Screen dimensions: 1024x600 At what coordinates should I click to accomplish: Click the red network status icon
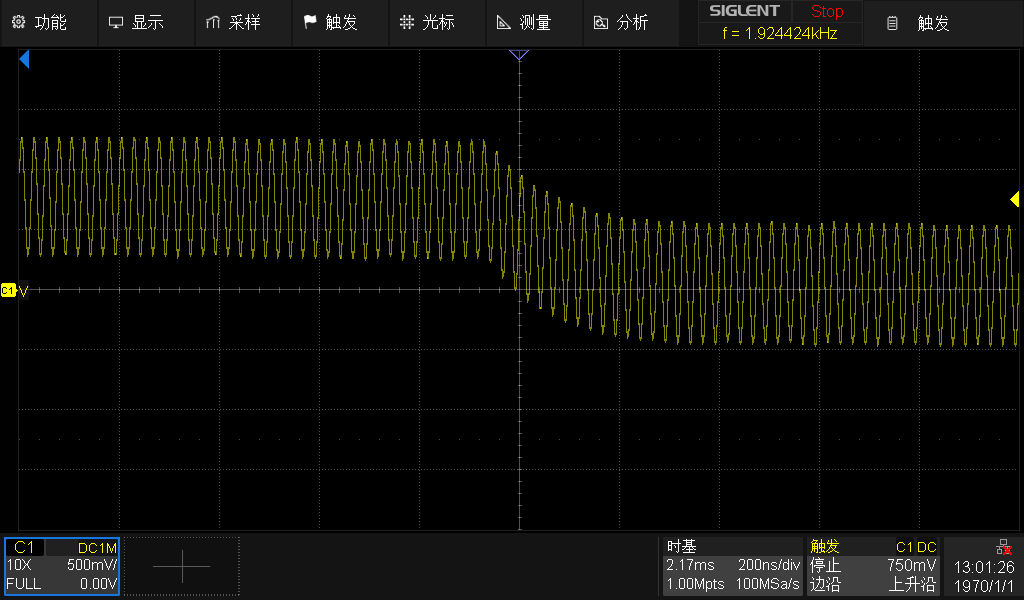(1003, 547)
